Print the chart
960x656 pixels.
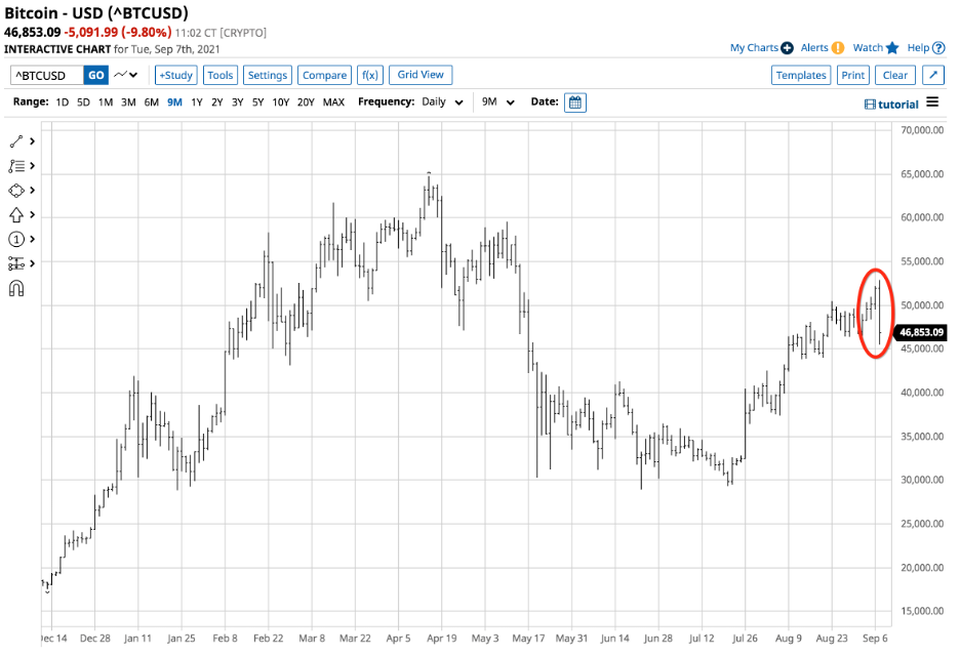(x=853, y=75)
